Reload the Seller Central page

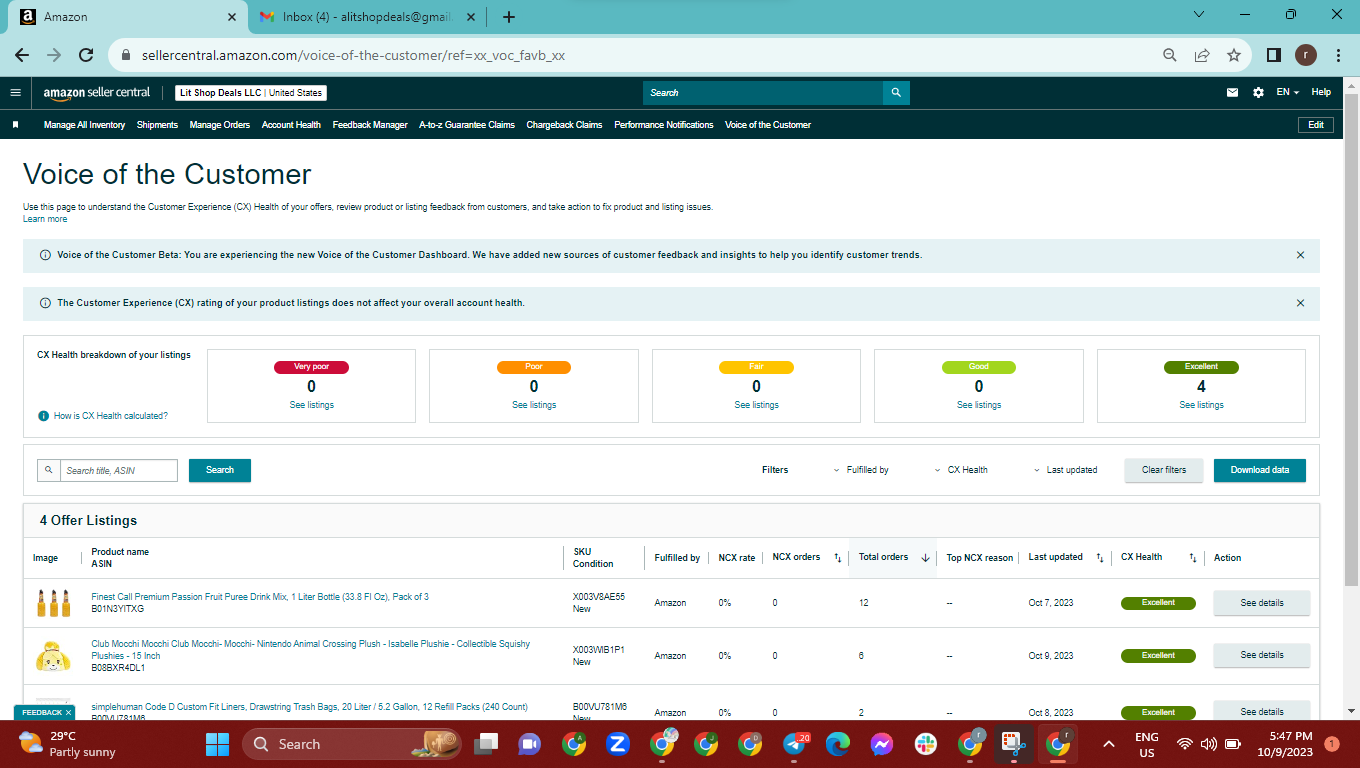click(86, 55)
